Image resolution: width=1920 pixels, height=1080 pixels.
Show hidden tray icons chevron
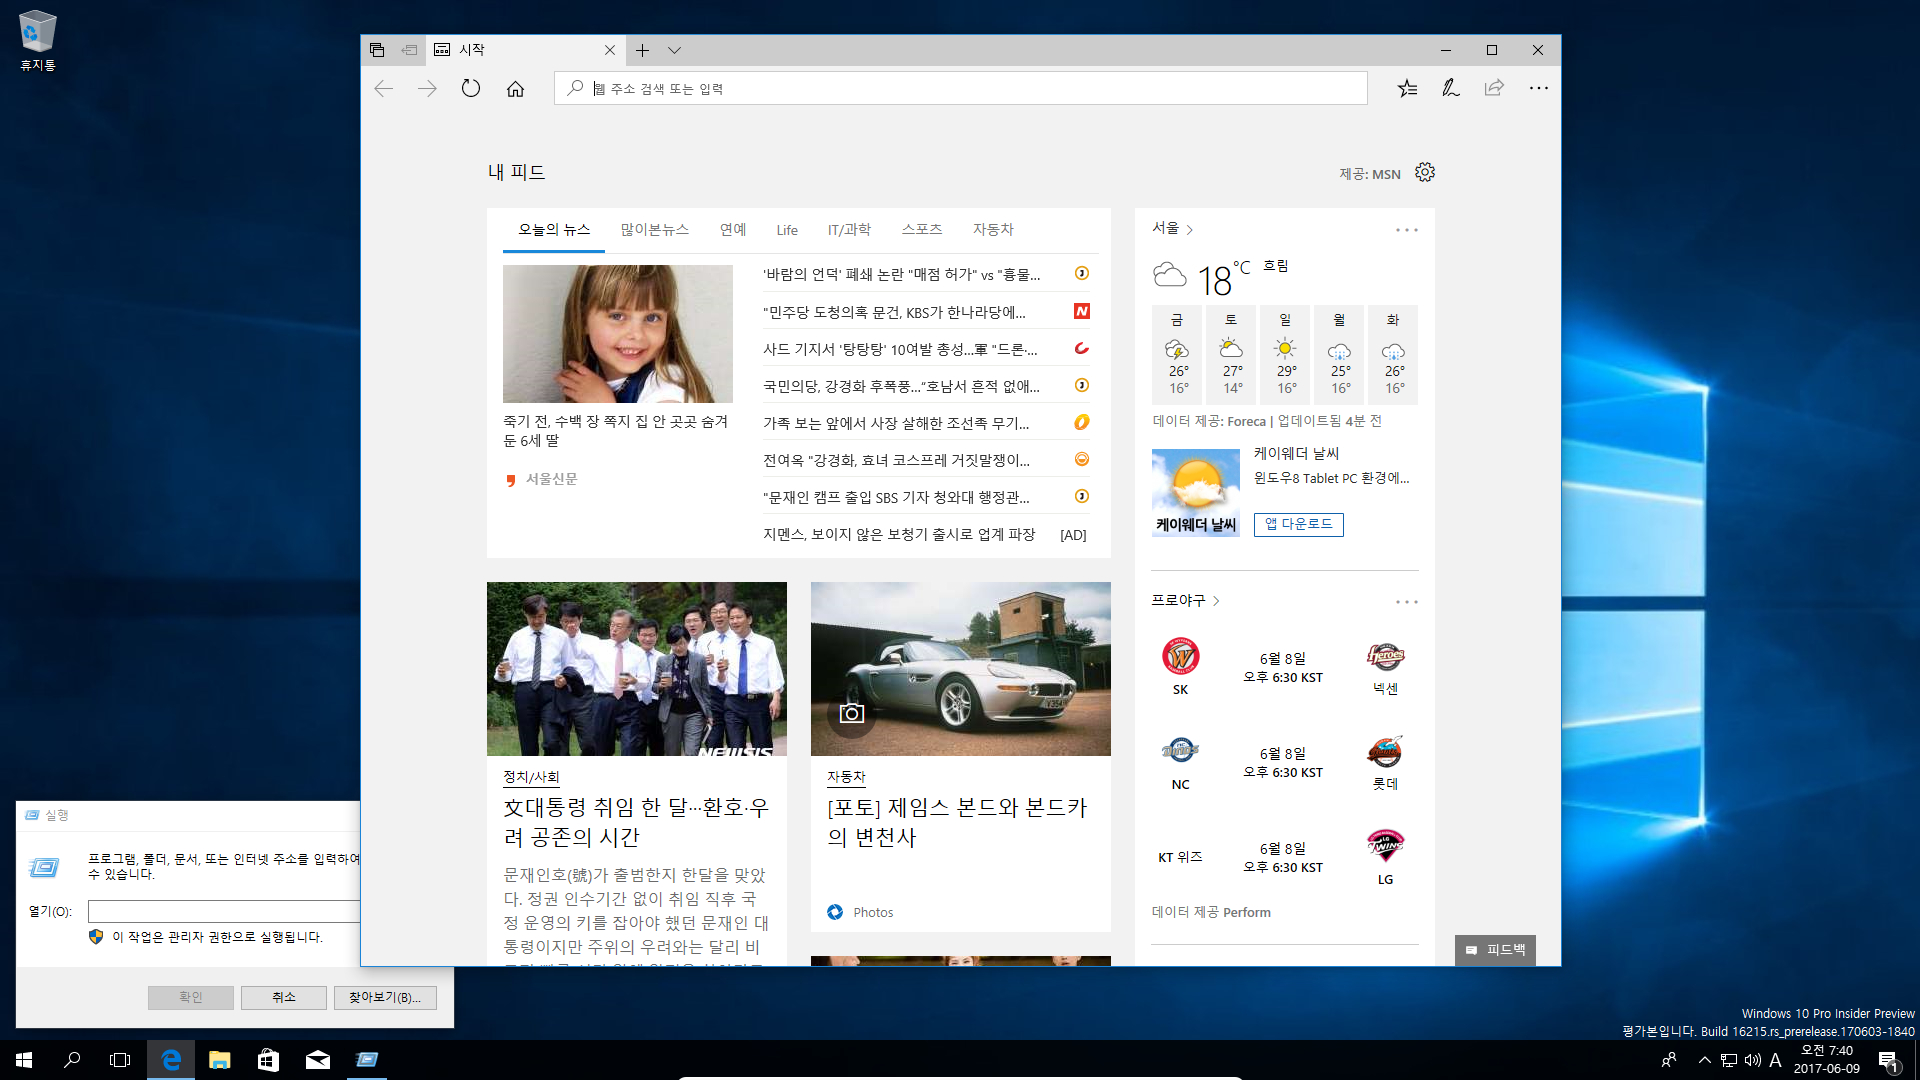1704,1060
